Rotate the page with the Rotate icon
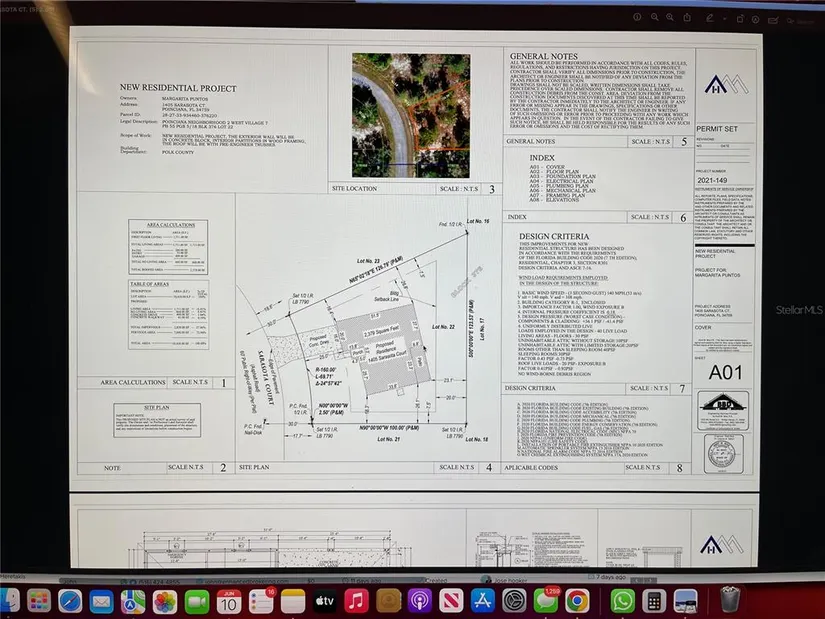825x619 pixels. (740, 19)
